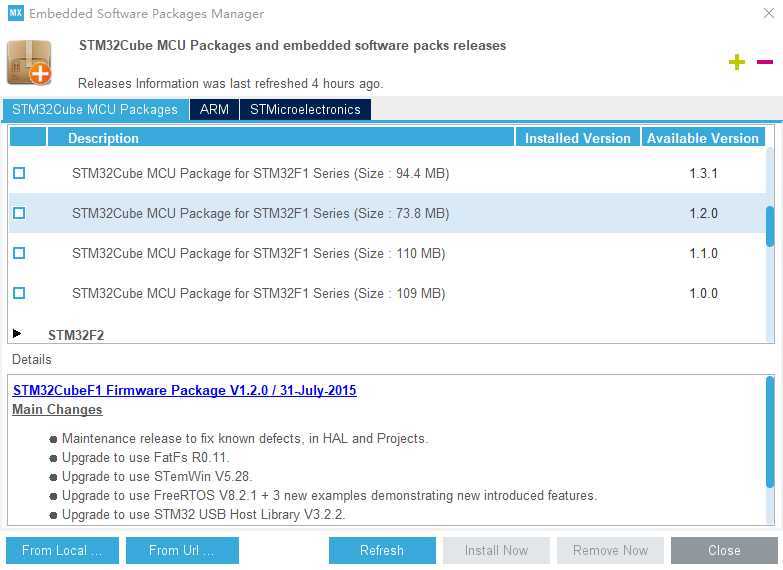783x570 pixels.
Task: Switch to the STM32Cube MCU Packages tab
Action: point(95,109)
